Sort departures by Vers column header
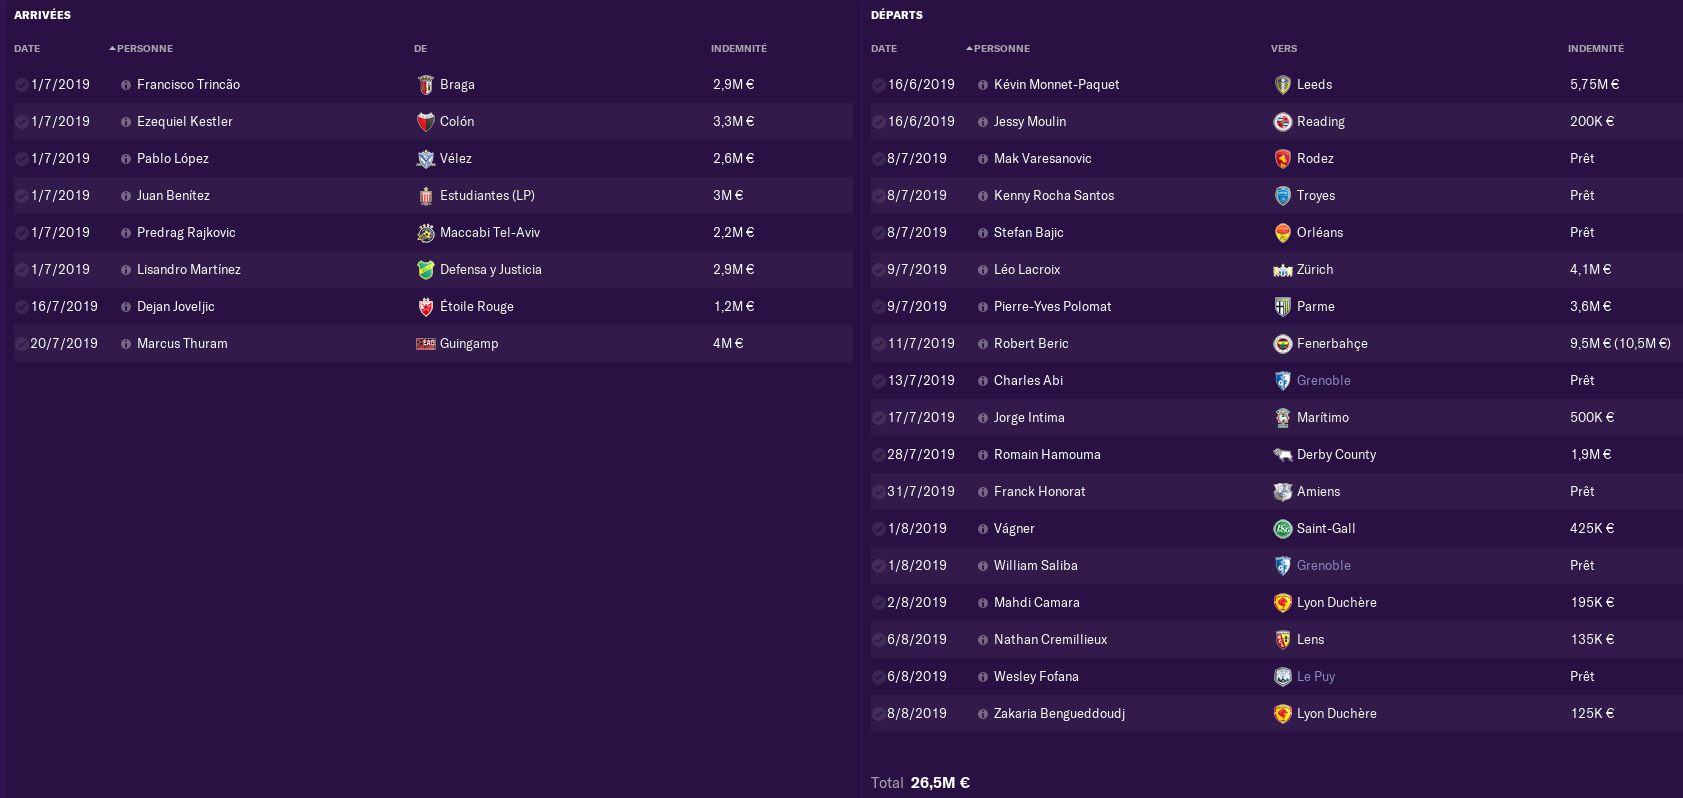This screenshot has width=1683, height=798. [x=1284, y=48]
